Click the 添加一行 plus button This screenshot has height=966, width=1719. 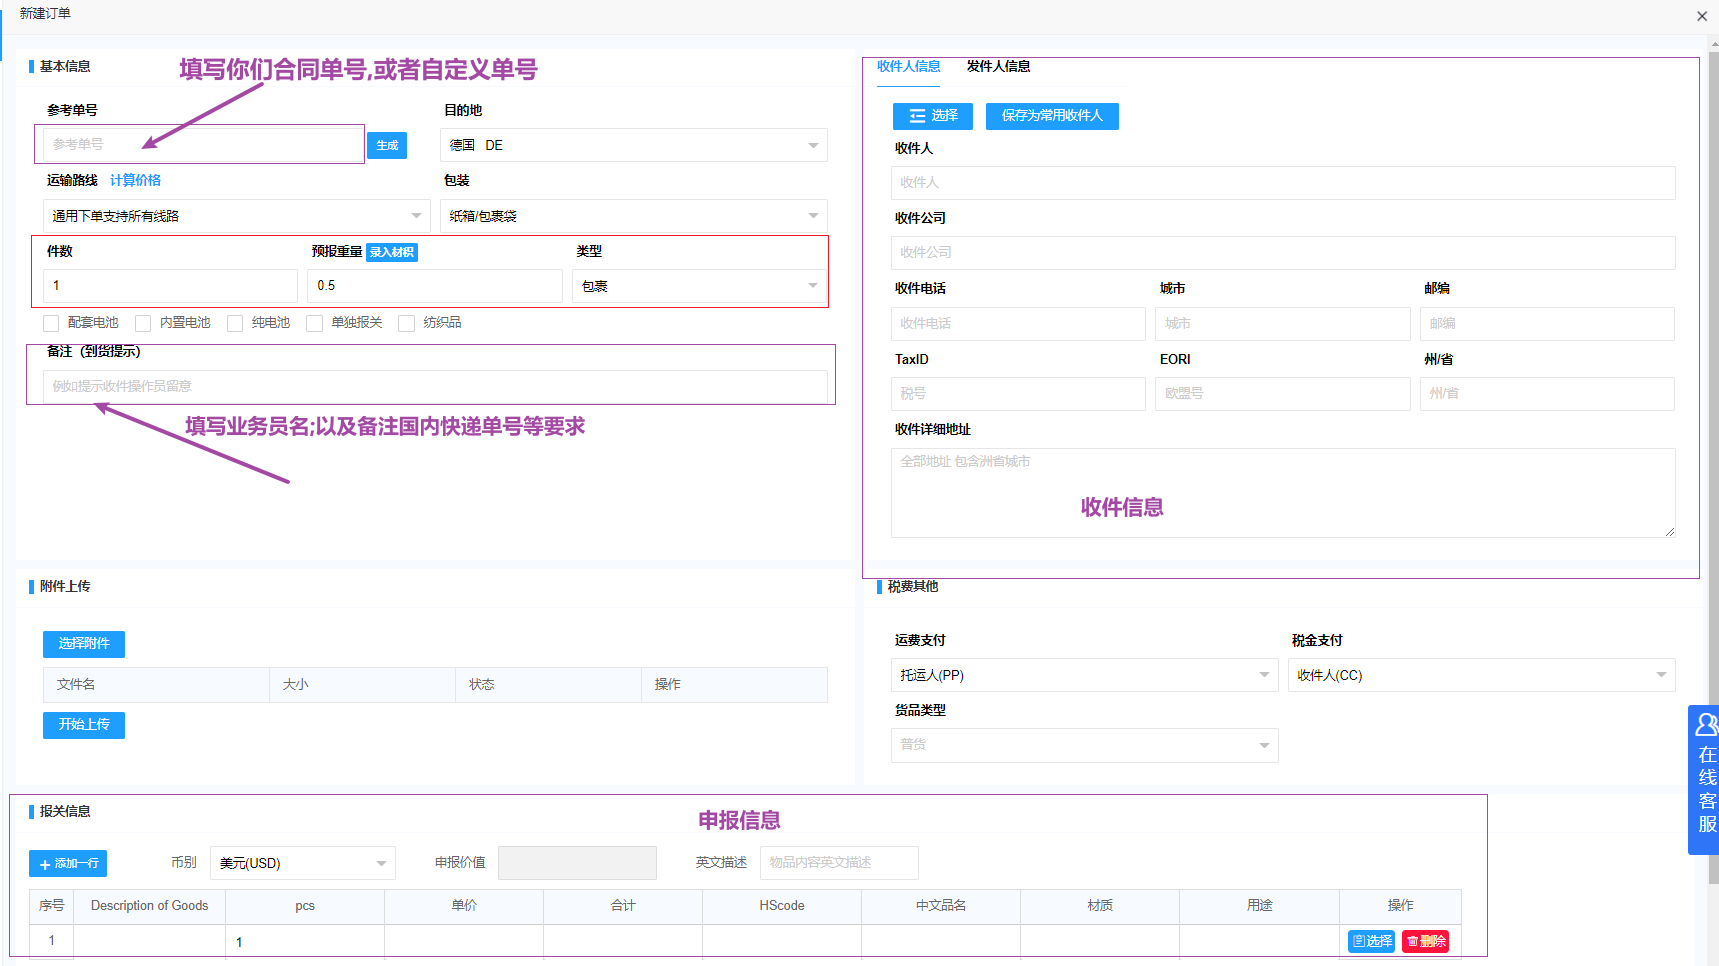click(68, 863)
